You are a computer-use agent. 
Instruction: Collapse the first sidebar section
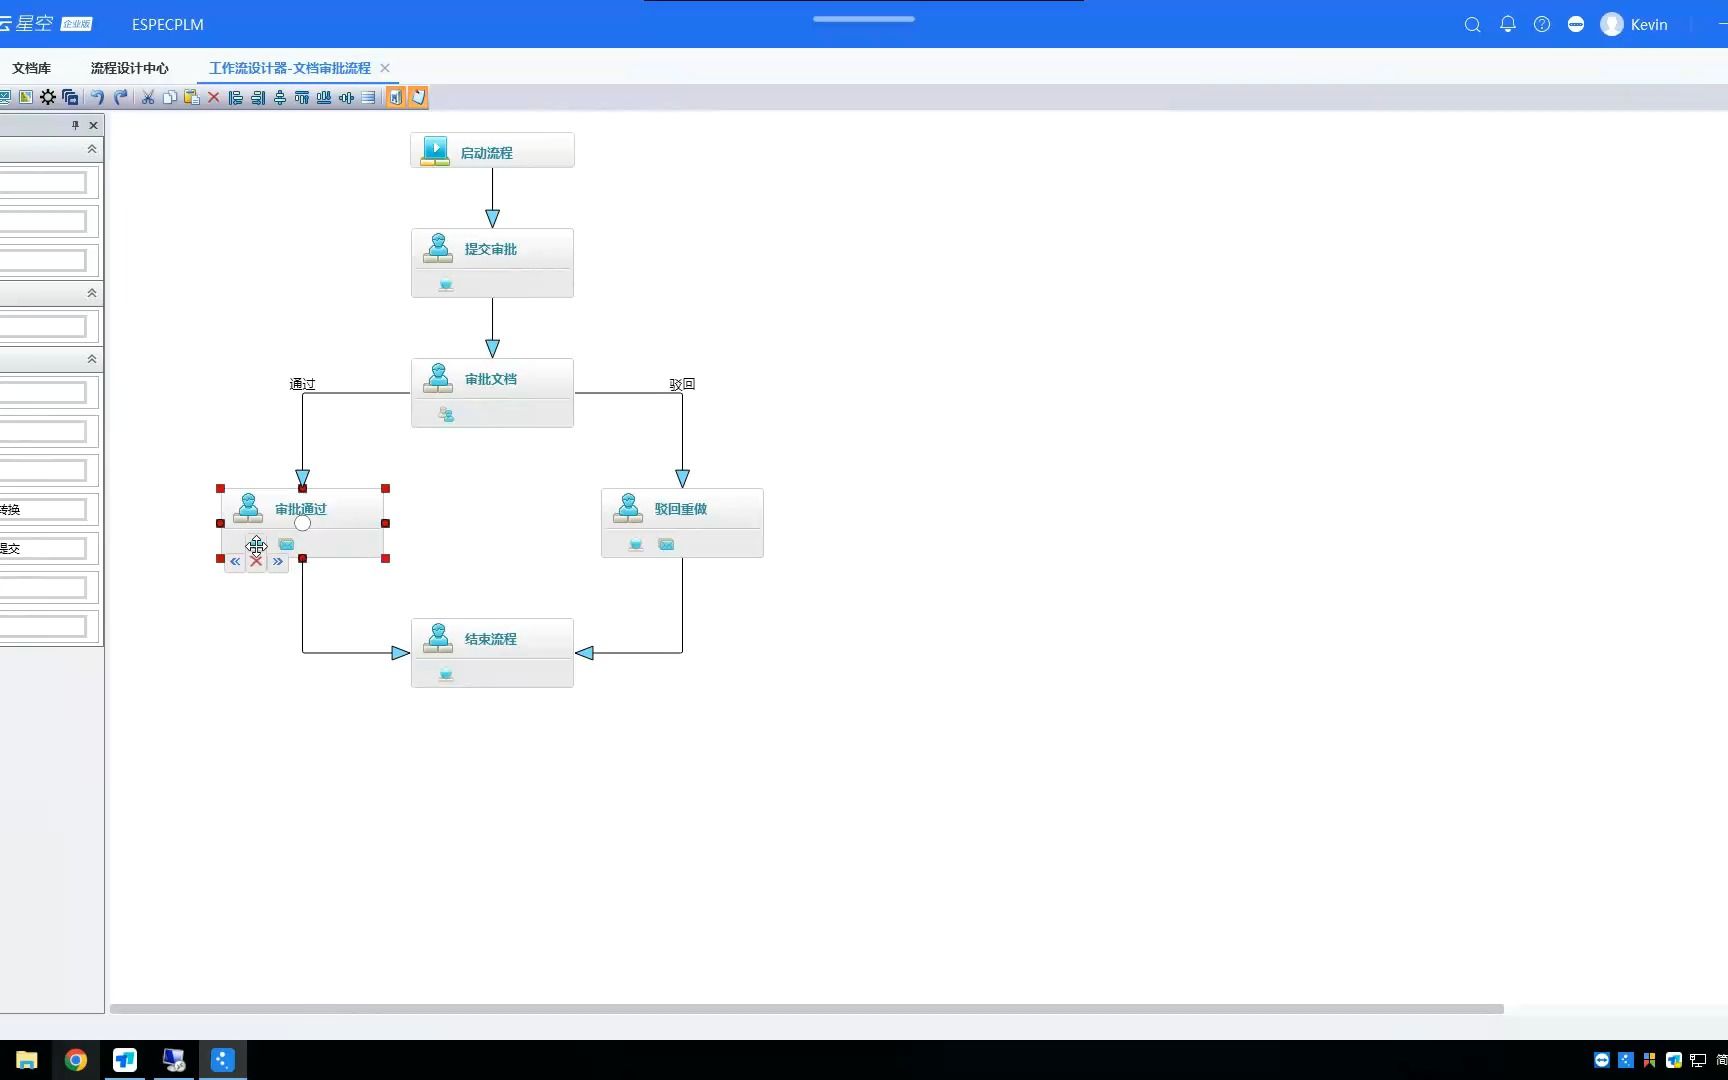click(x=92, y=149)
